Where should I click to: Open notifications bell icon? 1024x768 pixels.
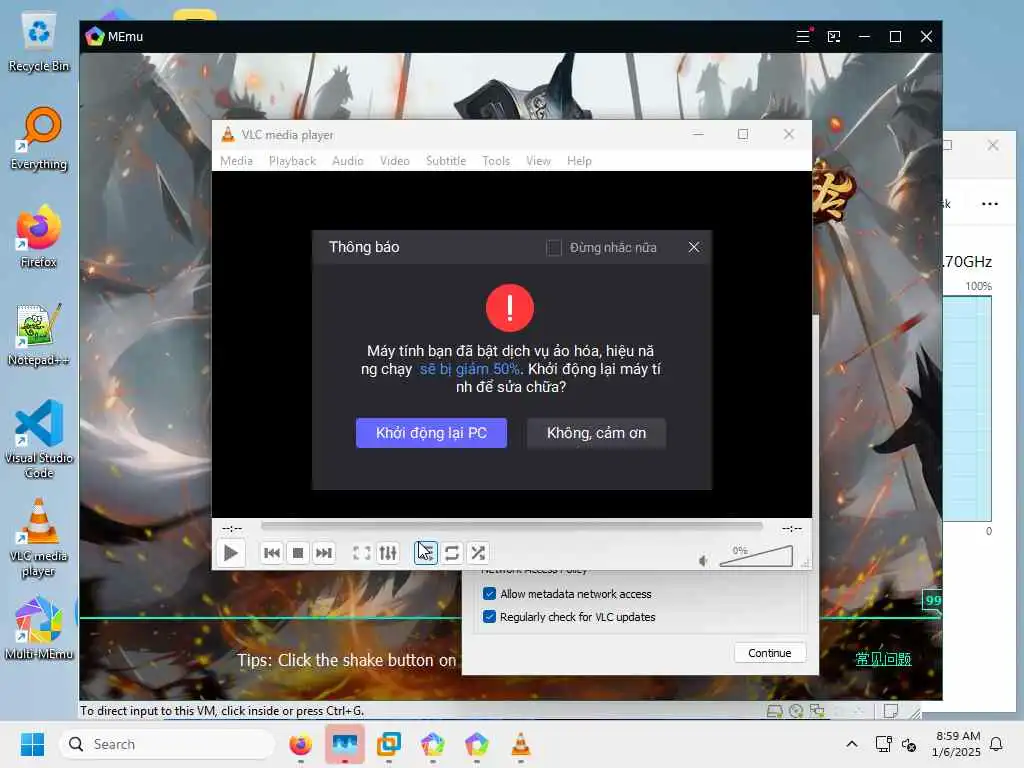pos(996,744)
